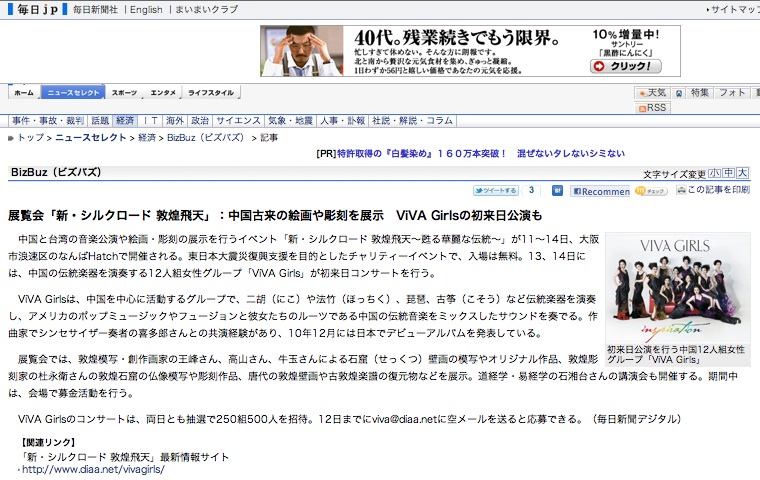Open the ホーム tab
760x480 pixels.
click(24, 92)
